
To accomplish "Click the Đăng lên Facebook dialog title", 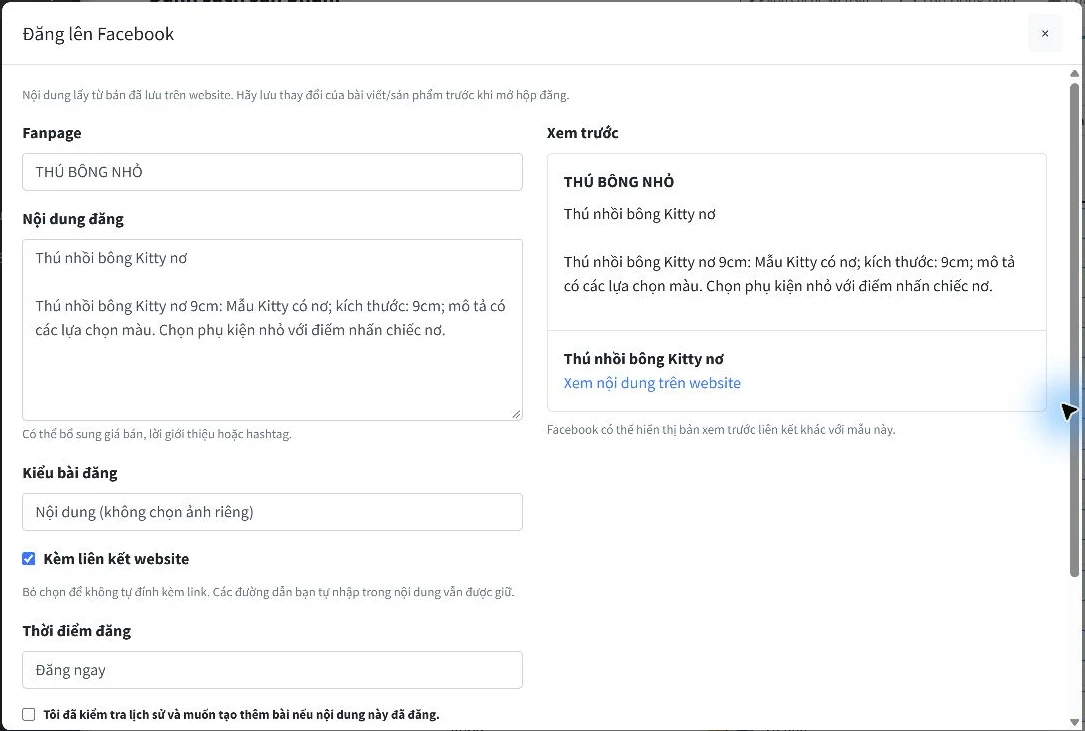I will 98,34.
